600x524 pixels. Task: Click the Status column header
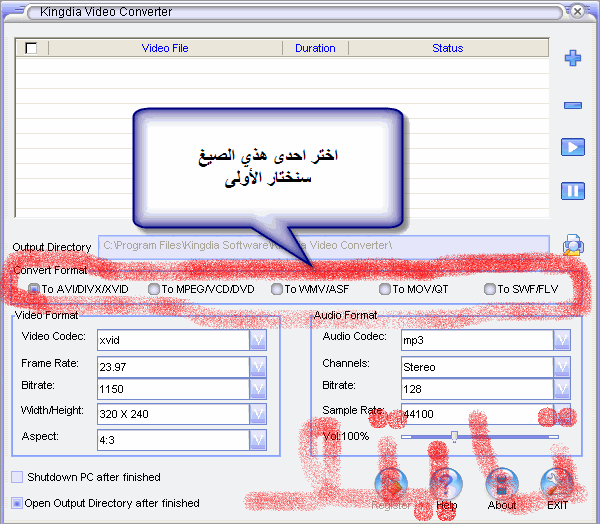click(448, 48)
